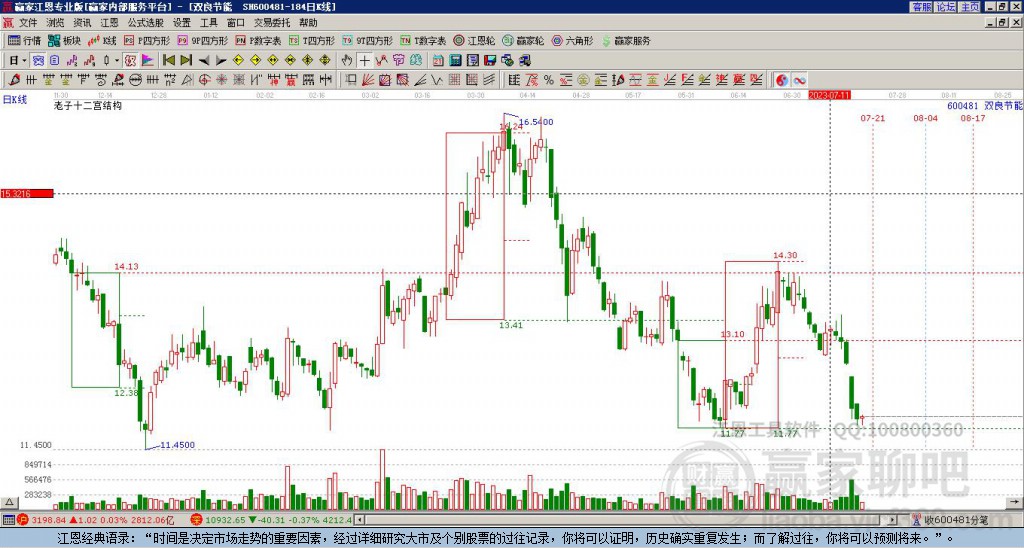Open the P四方形 tool
Viewport: 1024px width, 548px height.
click(147, 40)
